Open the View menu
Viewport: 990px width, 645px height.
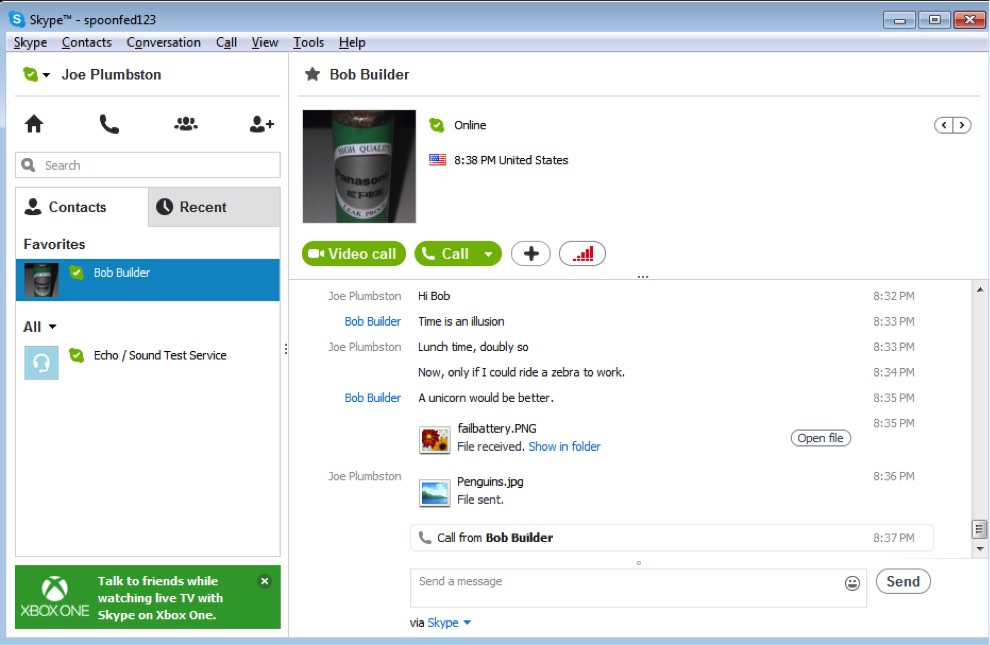click(265, 42)
